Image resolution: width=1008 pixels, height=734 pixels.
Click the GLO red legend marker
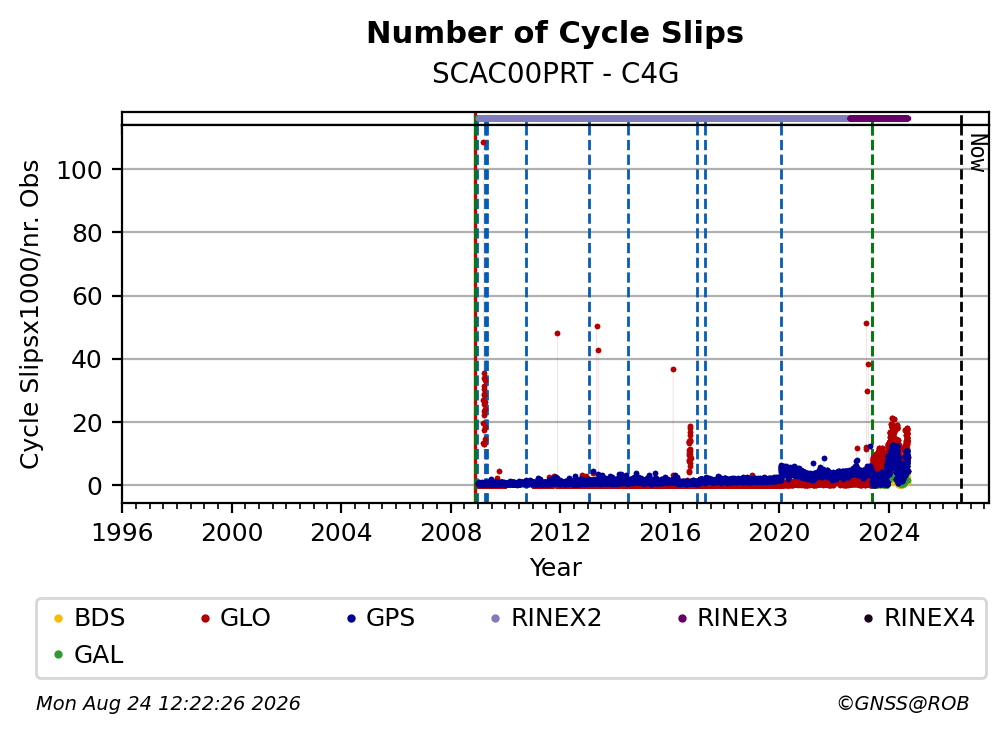(x=205, y=618)
